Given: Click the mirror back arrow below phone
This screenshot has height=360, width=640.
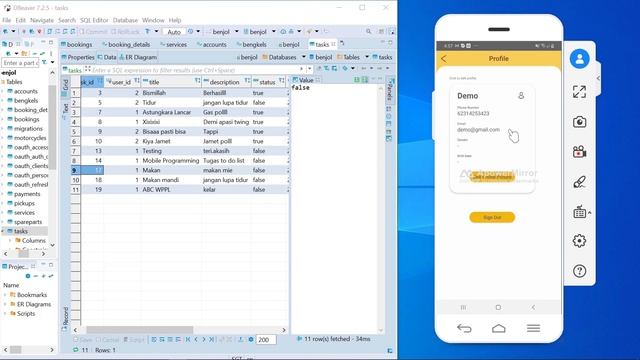Looking at the screenshot, I should [464, 328].
